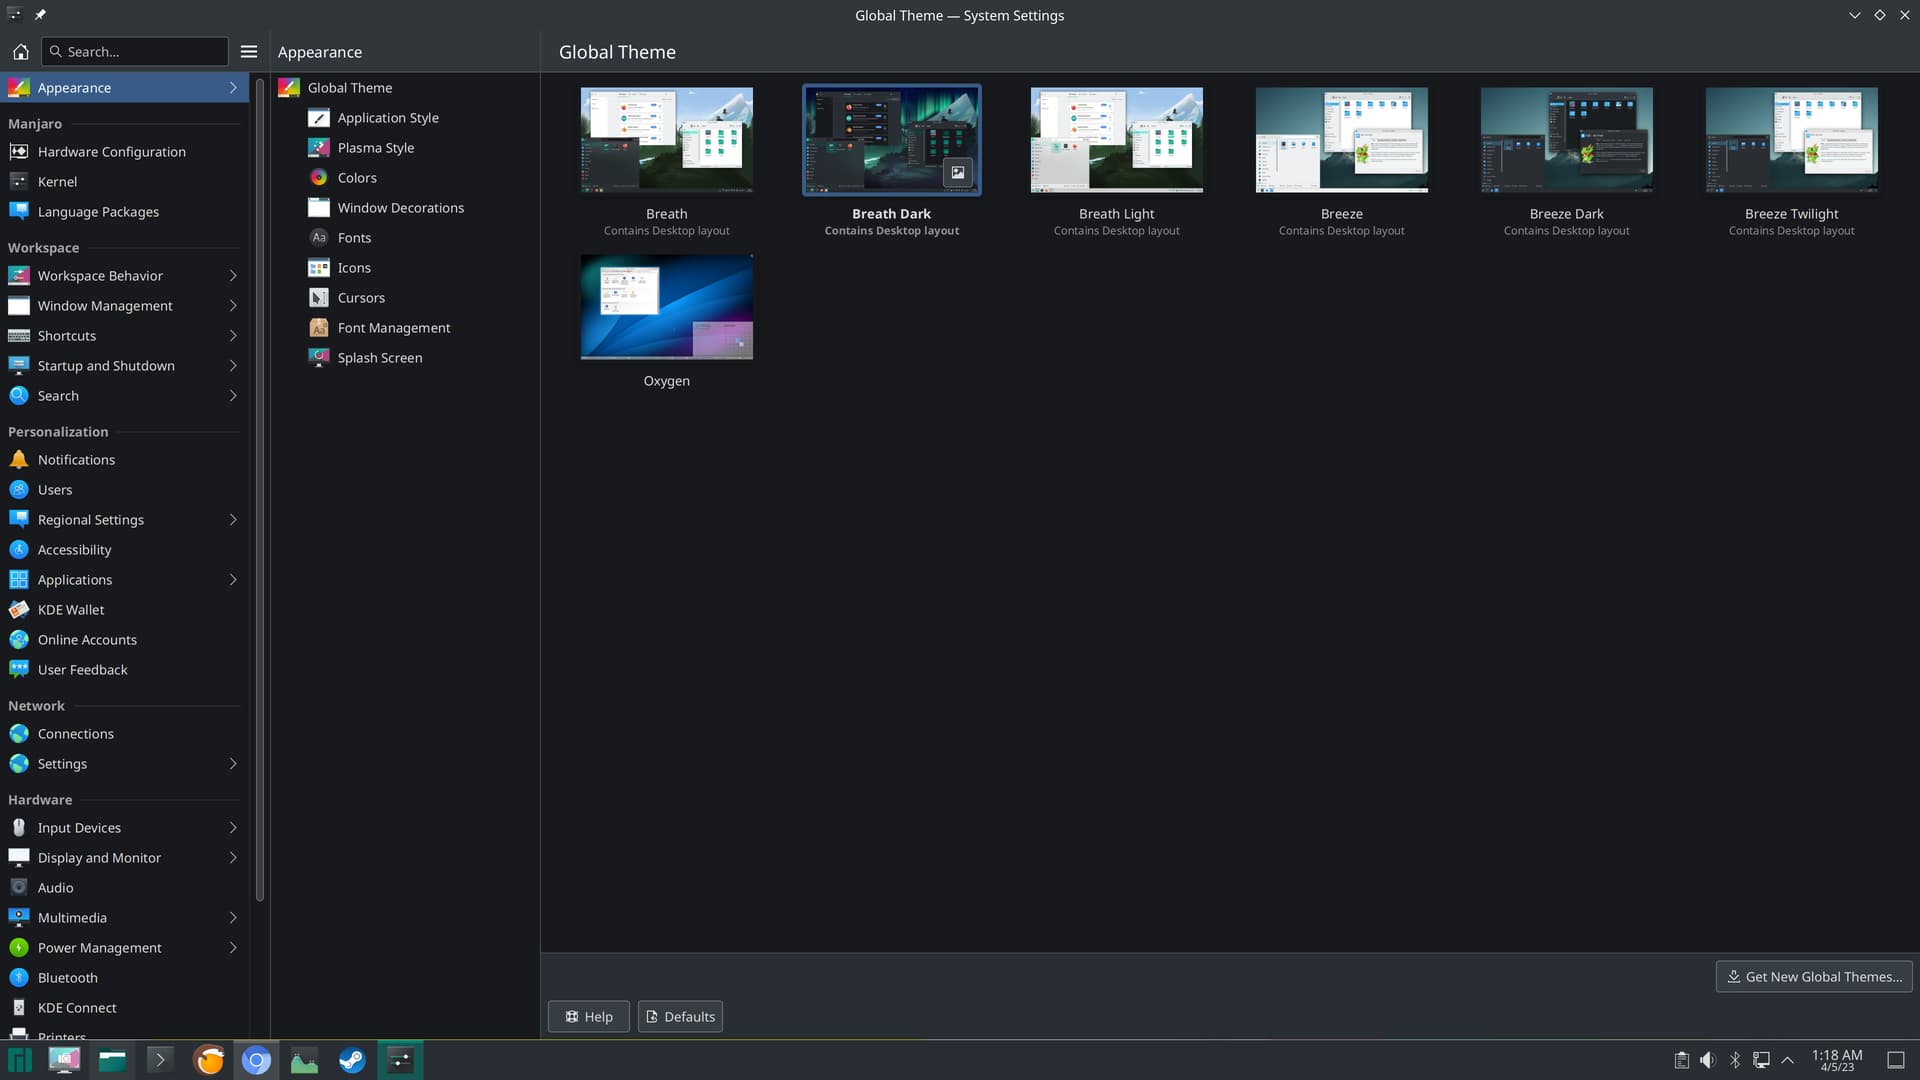Screen dimensions: 1920x1080
Task: Expand the Search category arrow
Action: tap(233, 396)
